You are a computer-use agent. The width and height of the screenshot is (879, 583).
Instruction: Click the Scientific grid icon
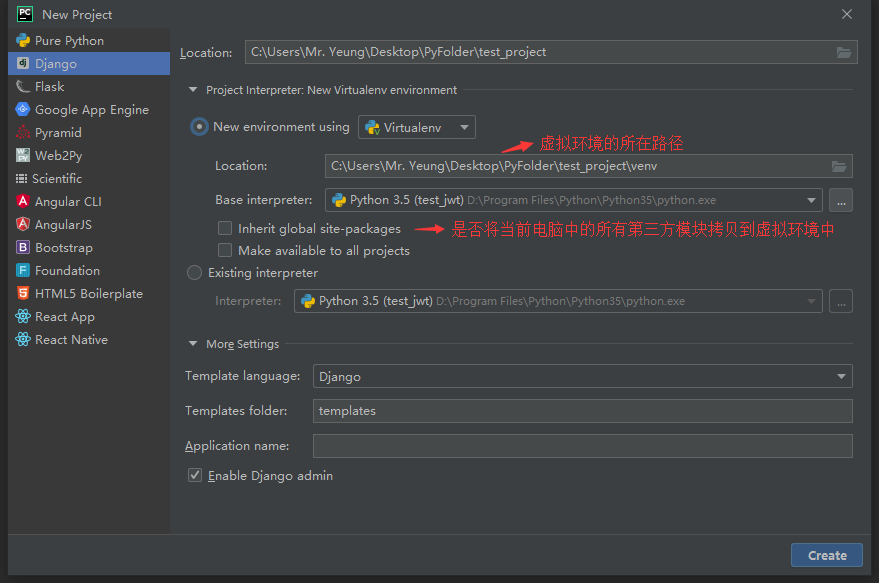point(21,178)
